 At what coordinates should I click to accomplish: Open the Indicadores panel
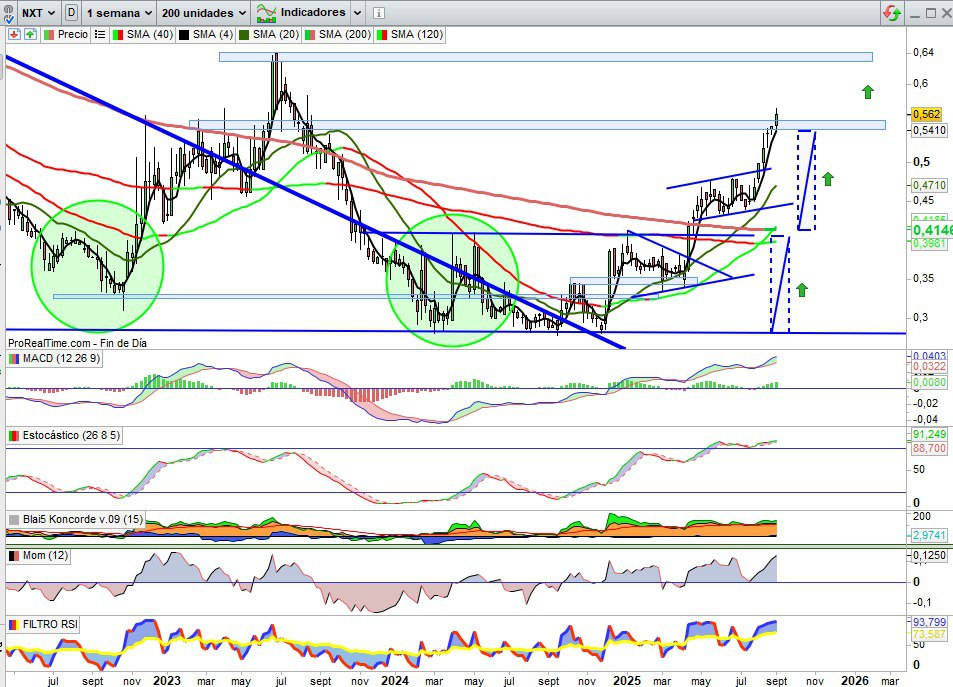pos(301,13)
